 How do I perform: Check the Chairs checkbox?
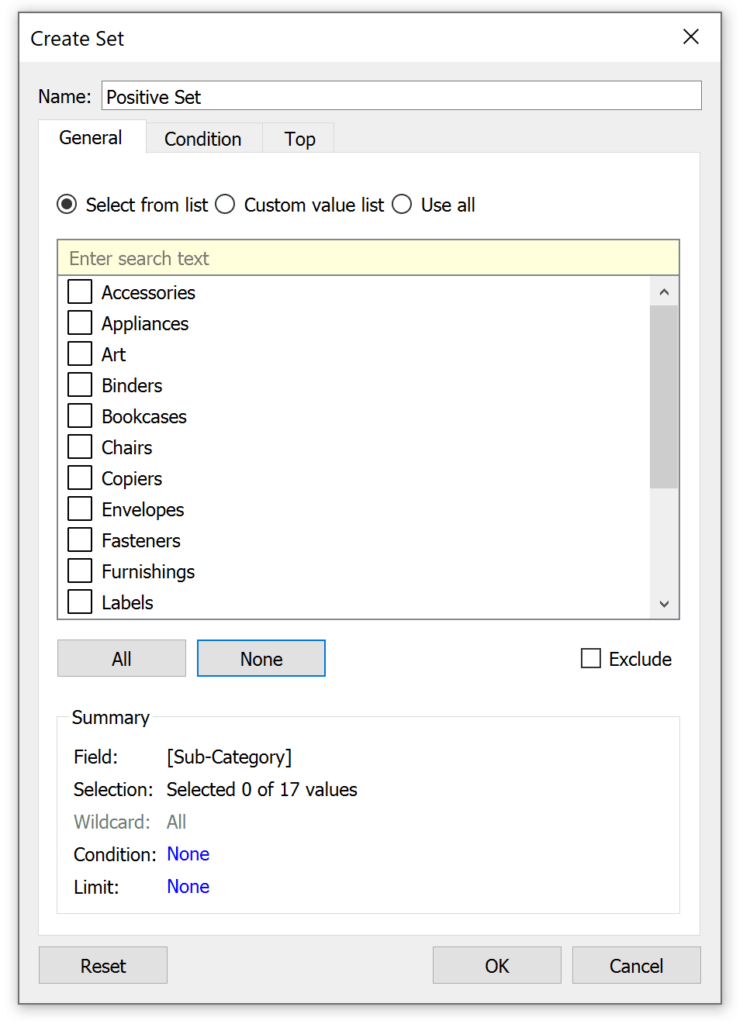tap(79, 447)
